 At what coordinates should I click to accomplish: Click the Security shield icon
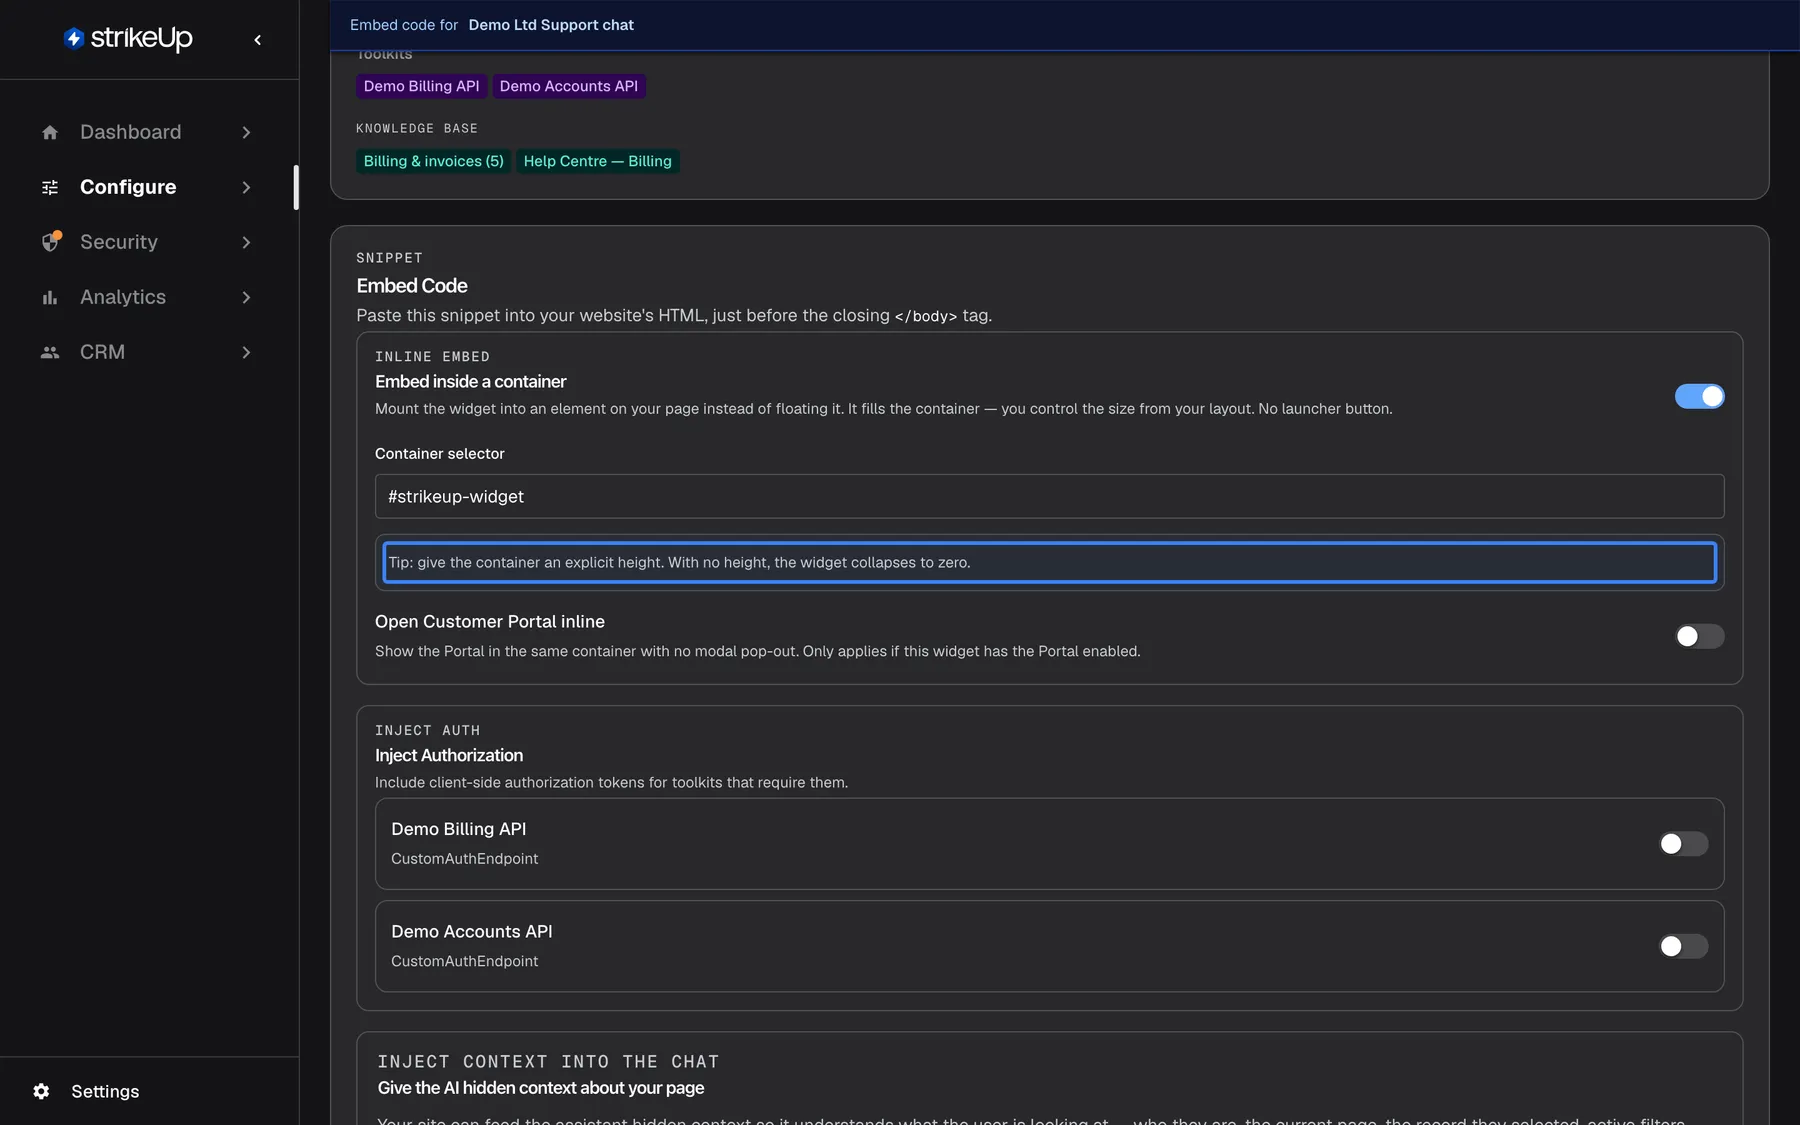pyautogui.click(x=51, y=242)
